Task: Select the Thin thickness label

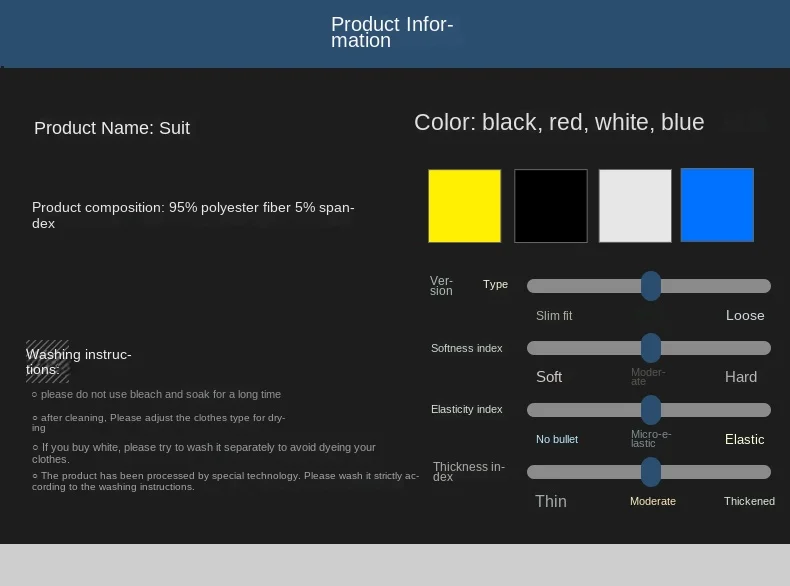Action: coord(551,501)
